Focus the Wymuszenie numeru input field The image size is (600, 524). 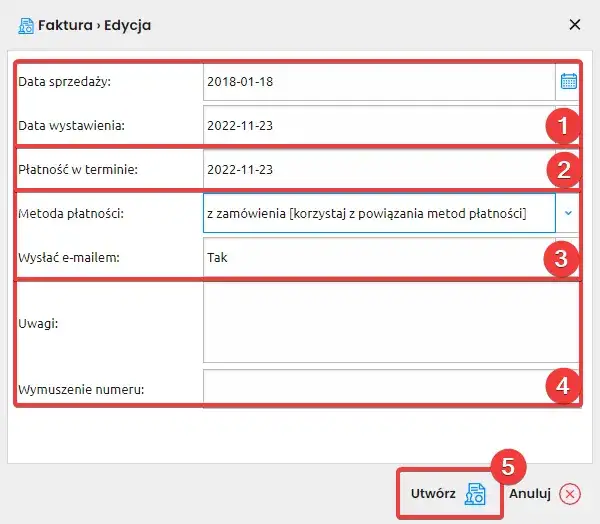(x=391, y=387)
